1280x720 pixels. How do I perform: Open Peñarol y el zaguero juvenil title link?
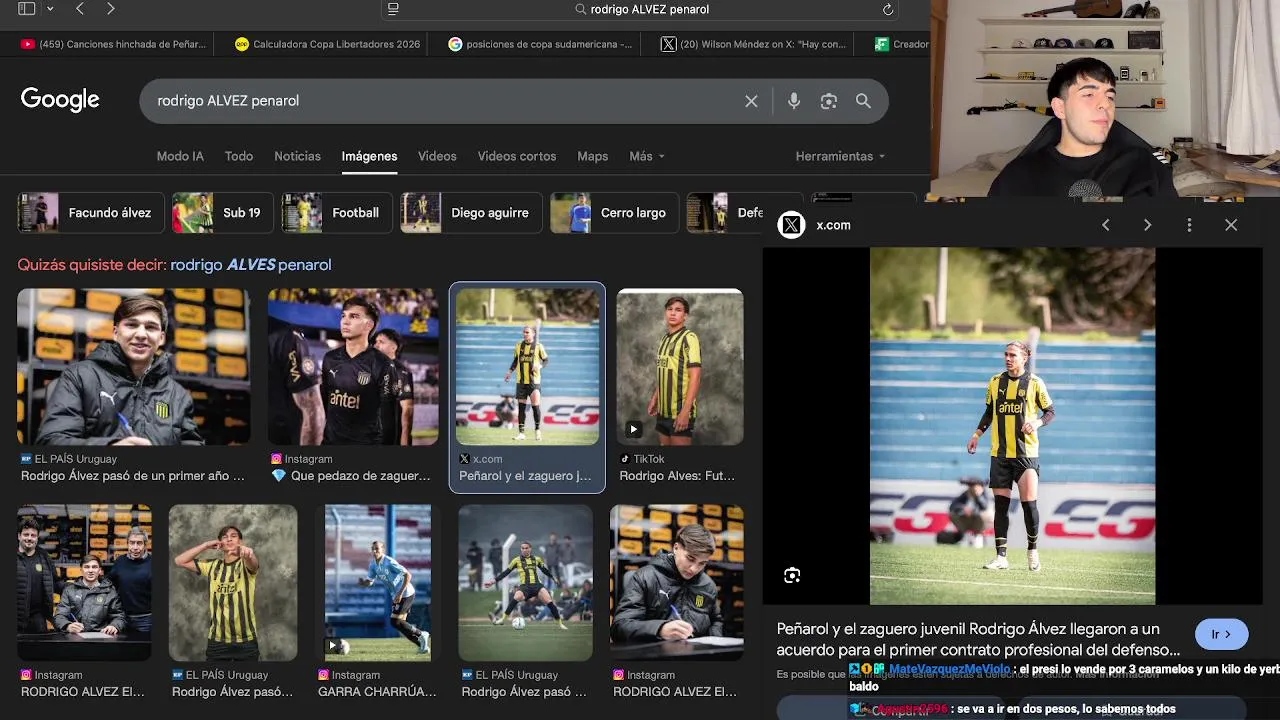978,639
